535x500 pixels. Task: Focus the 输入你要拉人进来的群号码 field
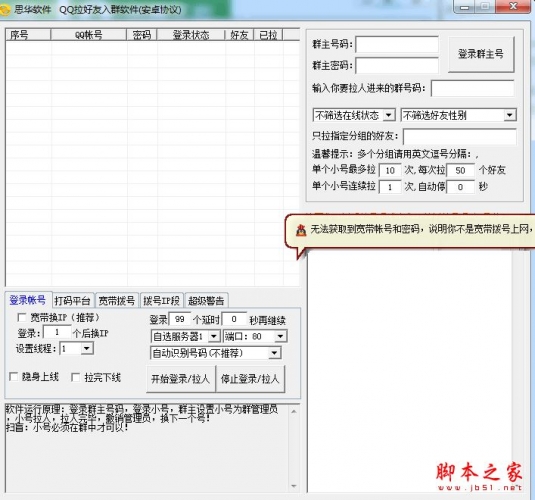(x=473, y=88)
